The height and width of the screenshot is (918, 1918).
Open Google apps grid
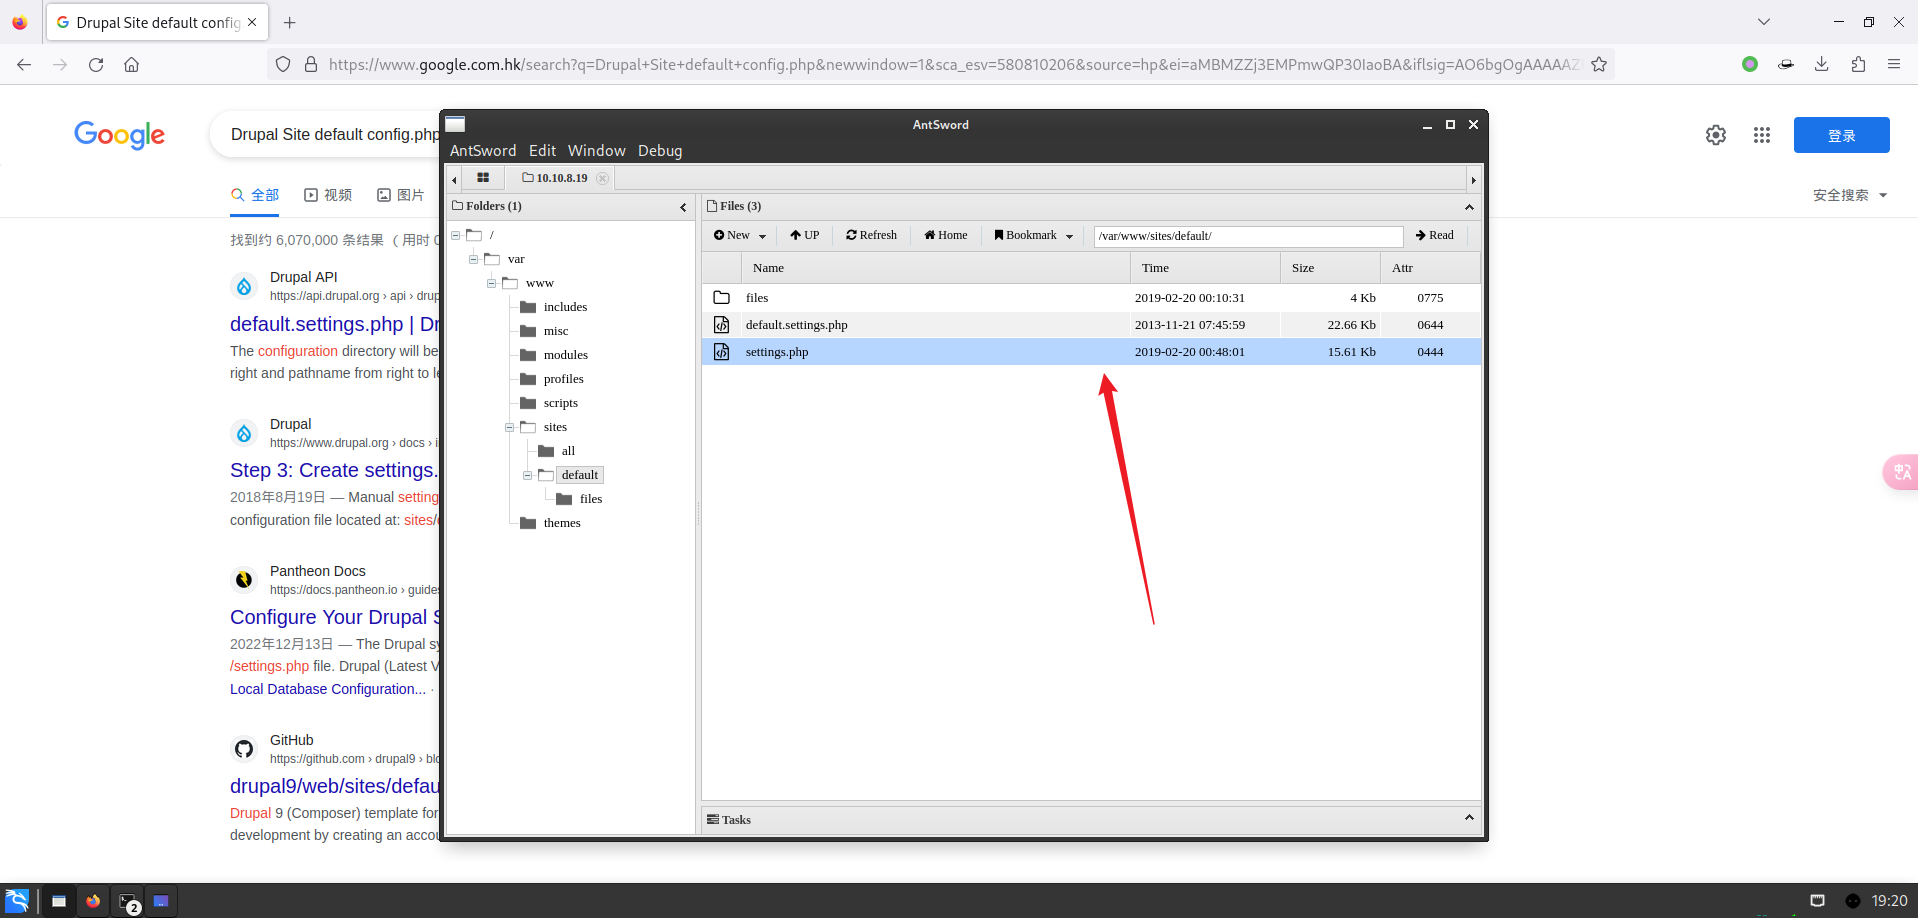1762,135
